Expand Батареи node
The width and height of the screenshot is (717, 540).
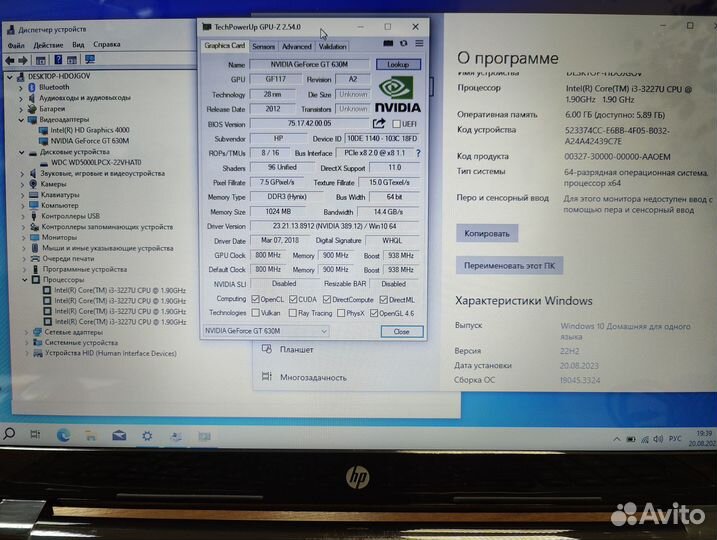[x=21, y=109]
